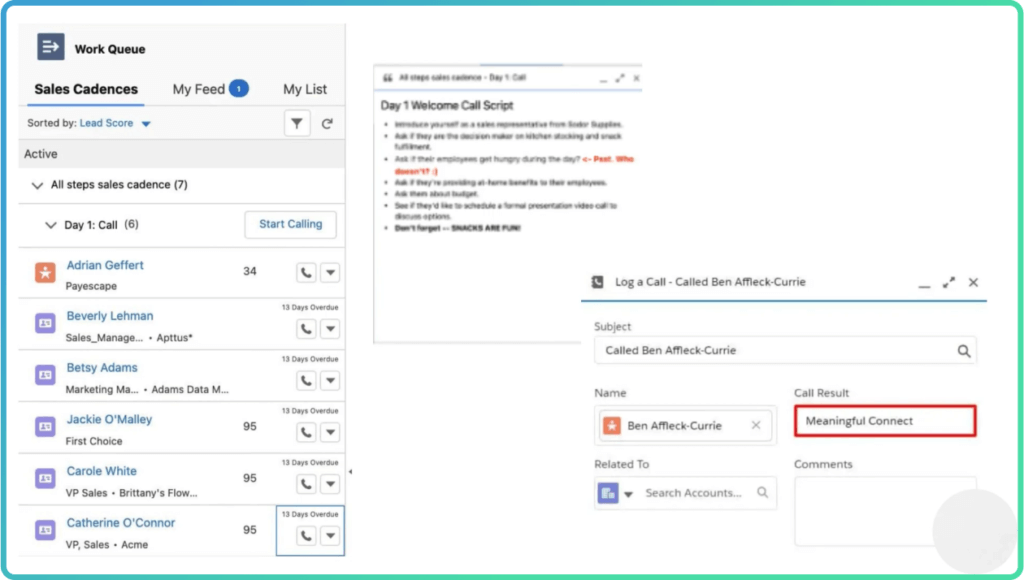Click Payescape company text
The height and width of the screenshot is (580, 1024).
tap(91, 286)
